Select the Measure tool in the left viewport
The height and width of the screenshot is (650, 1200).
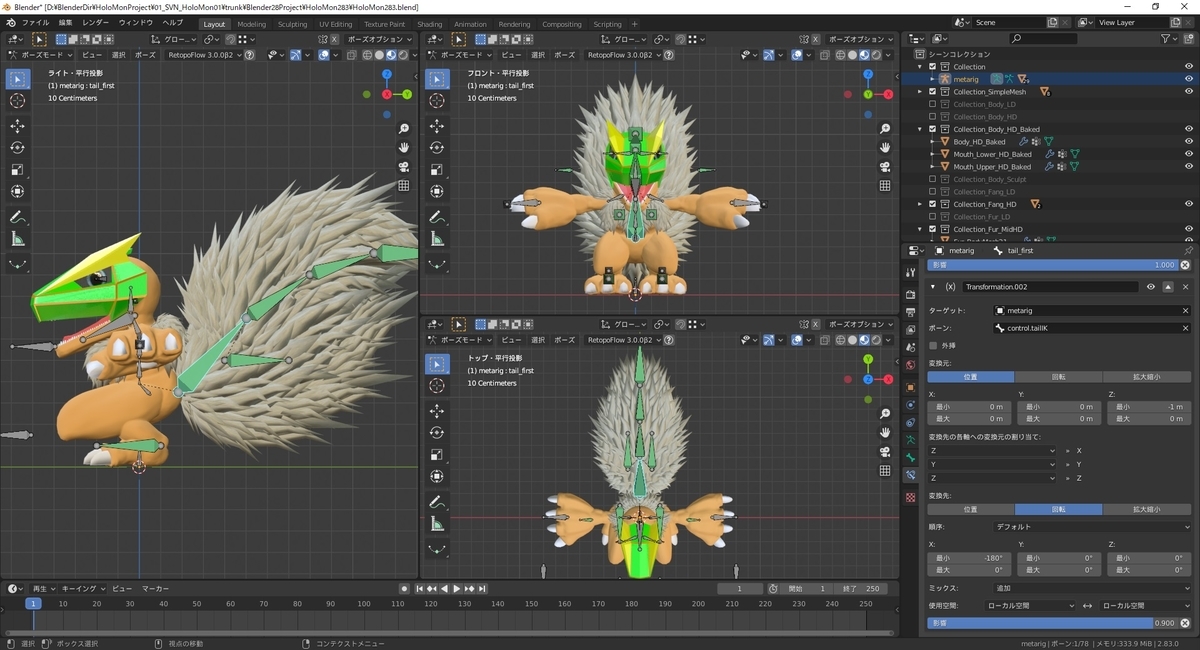pyautogui.click(x=18, y=239)
